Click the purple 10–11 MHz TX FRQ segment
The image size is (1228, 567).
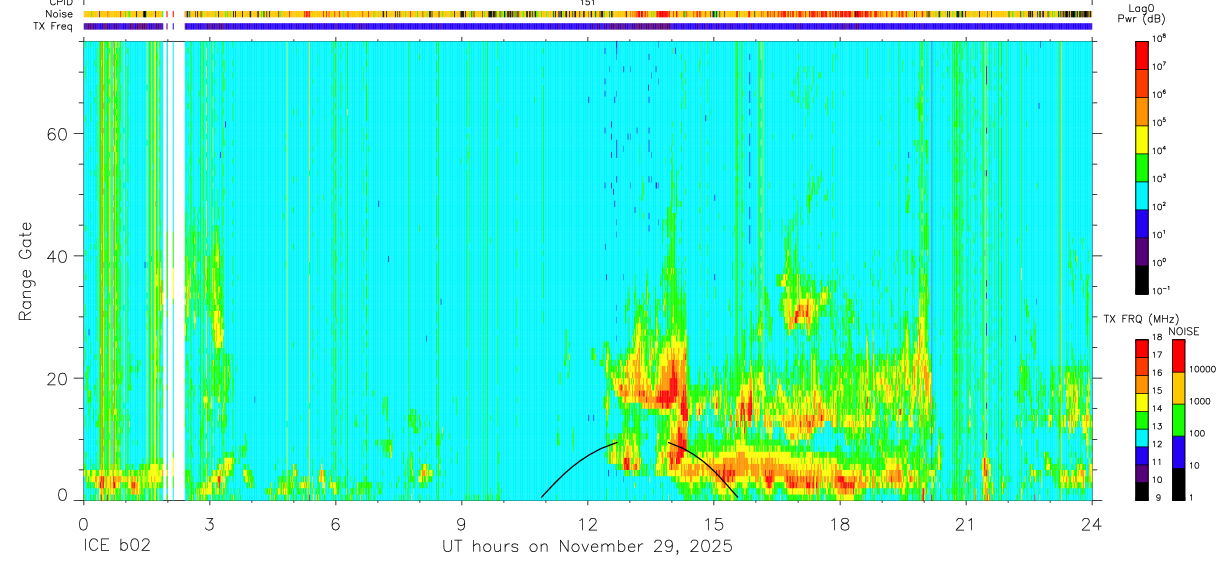(x=1142, y=473)
